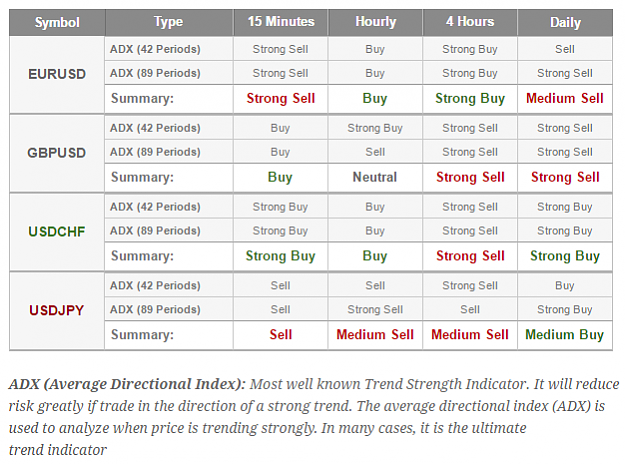Select USDJPY Hourly Medium Sell summary

375,334
